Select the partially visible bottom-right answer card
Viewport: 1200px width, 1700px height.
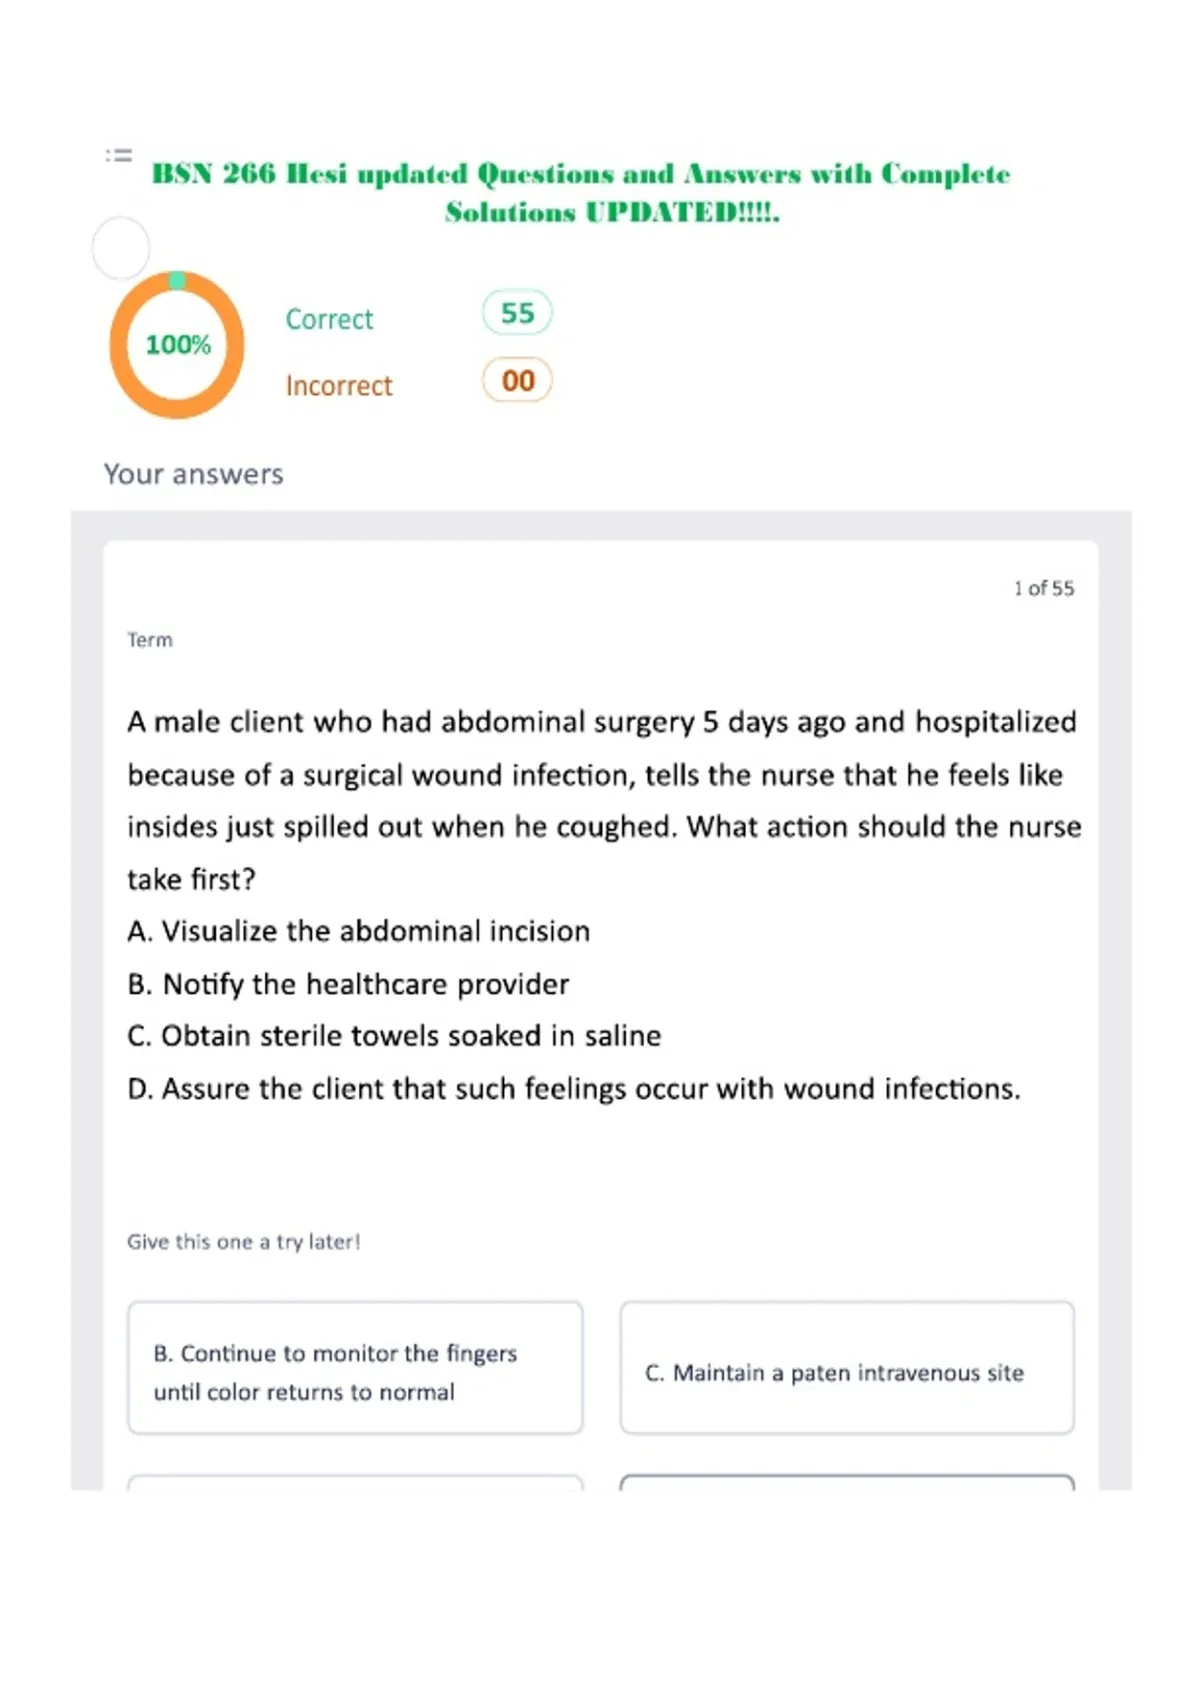[847, 1482]
